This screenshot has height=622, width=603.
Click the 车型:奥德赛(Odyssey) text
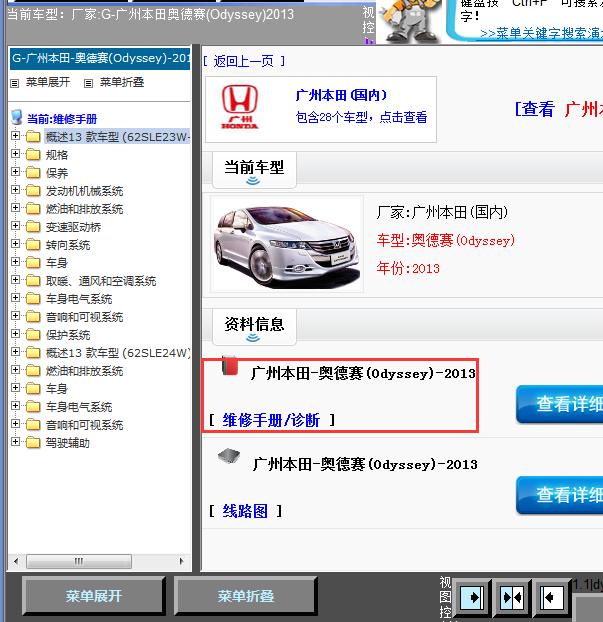tap(446, 240)
